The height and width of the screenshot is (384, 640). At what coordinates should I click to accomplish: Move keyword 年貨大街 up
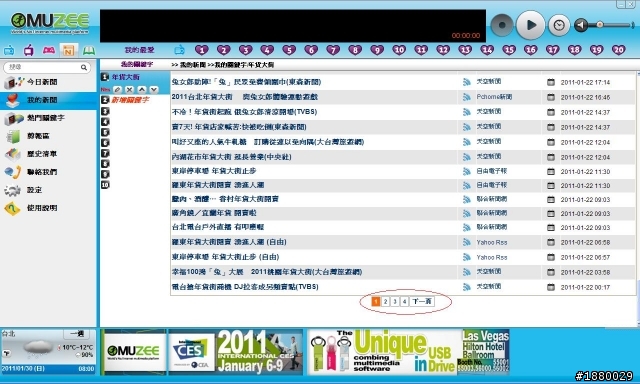click(x=142, y=89)
